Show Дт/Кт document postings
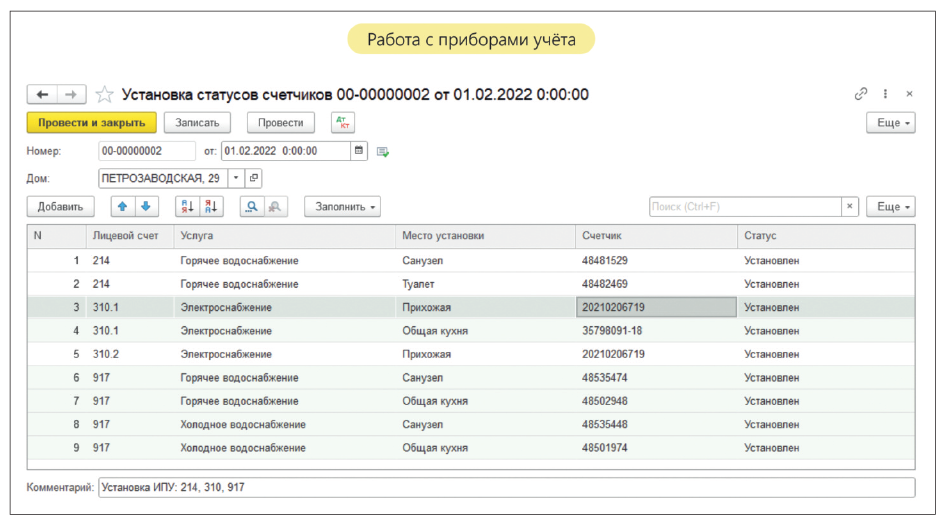 (343, 123)
